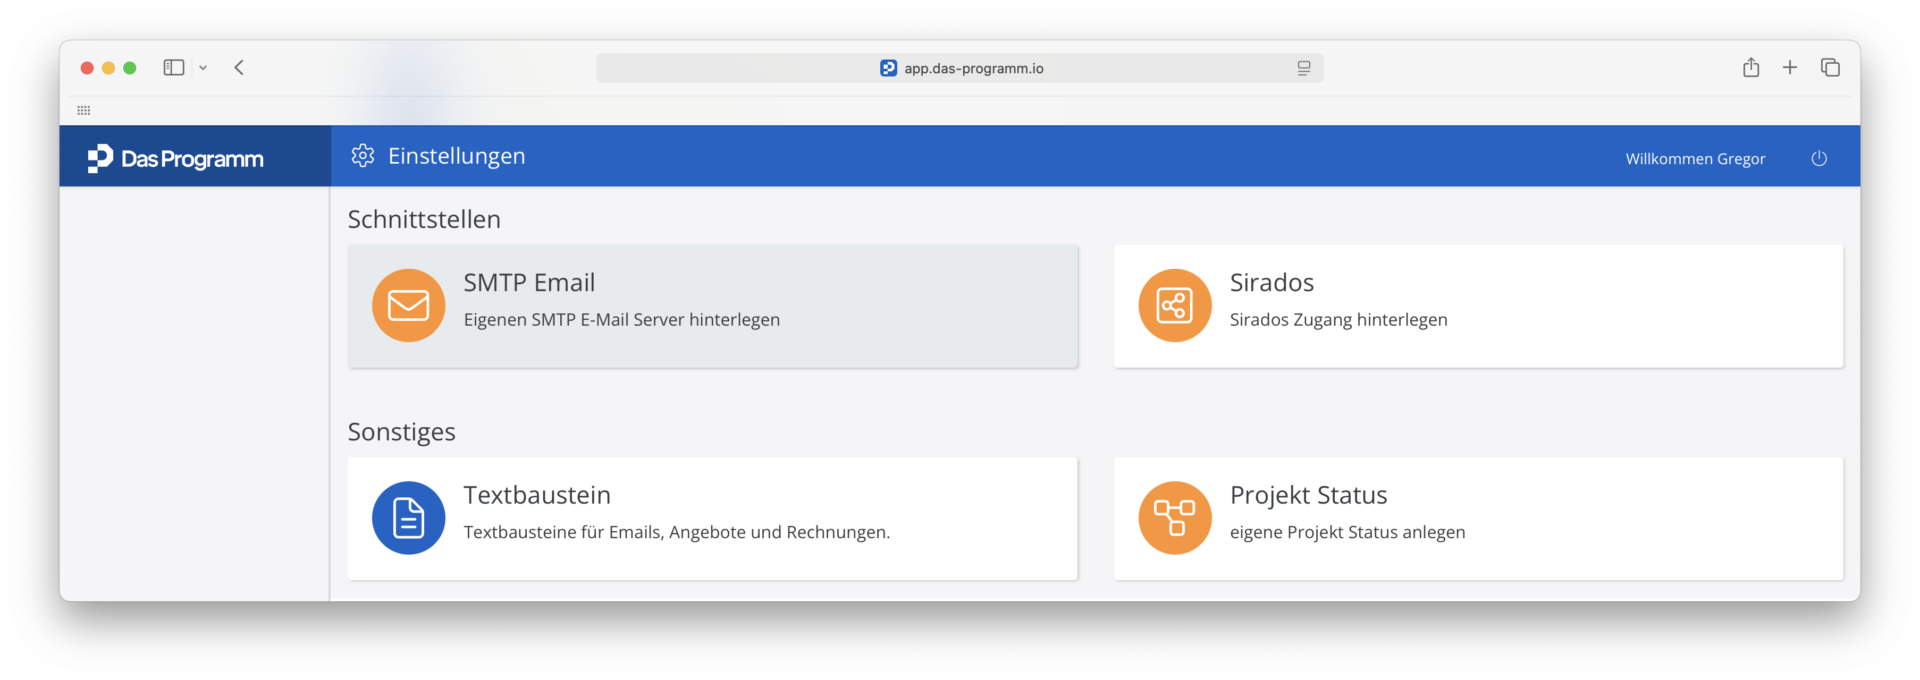This screenshot has height=680, width=1920.
Task: Open the reader view icon in address bar
Action: coord(1304,68)
